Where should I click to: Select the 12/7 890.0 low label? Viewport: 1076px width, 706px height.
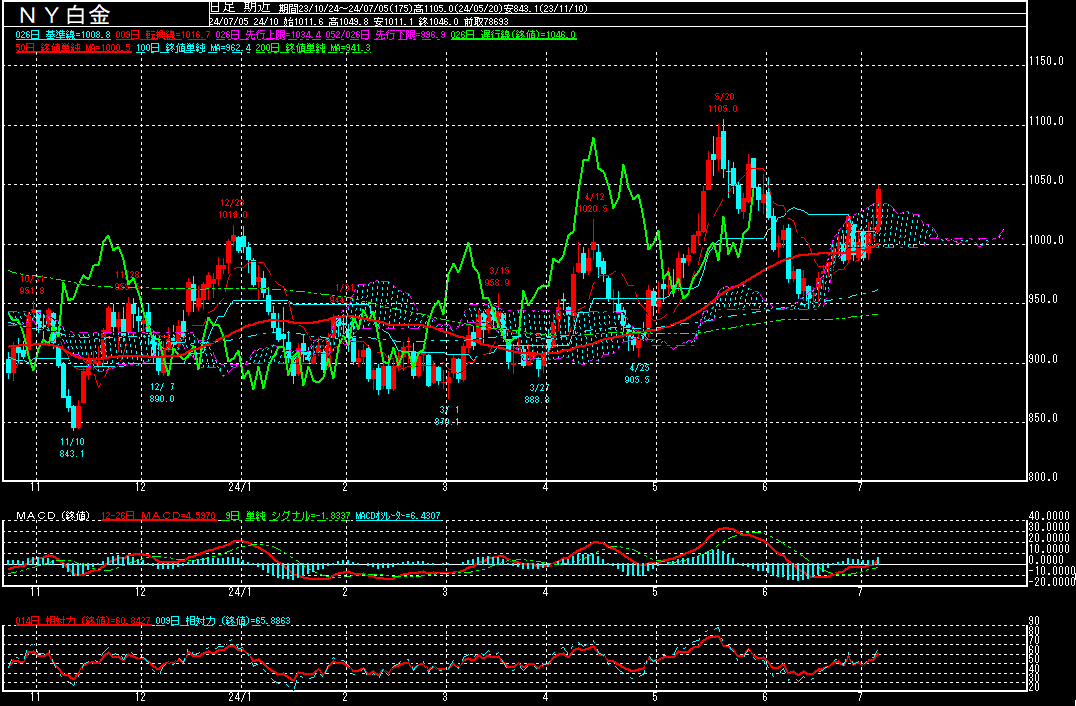[x=162, y=393]
